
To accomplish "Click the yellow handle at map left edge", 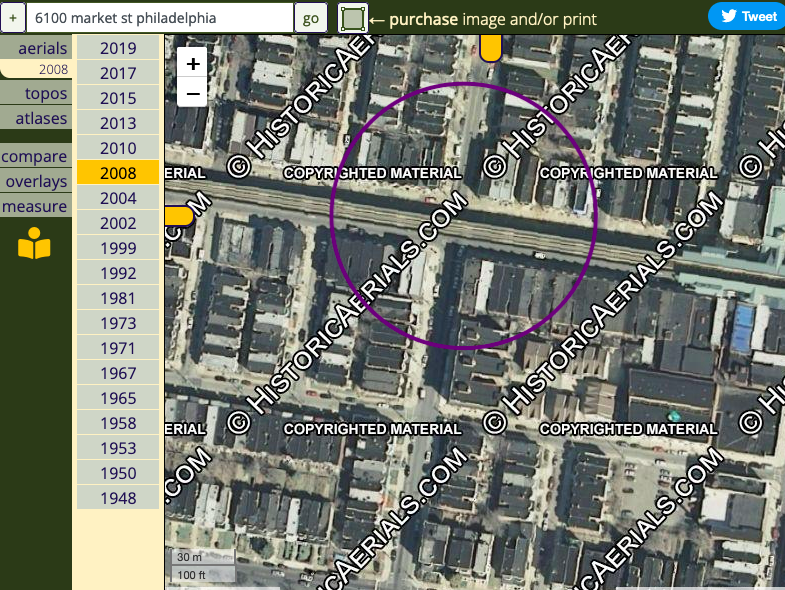I will [x=178, y=216].
